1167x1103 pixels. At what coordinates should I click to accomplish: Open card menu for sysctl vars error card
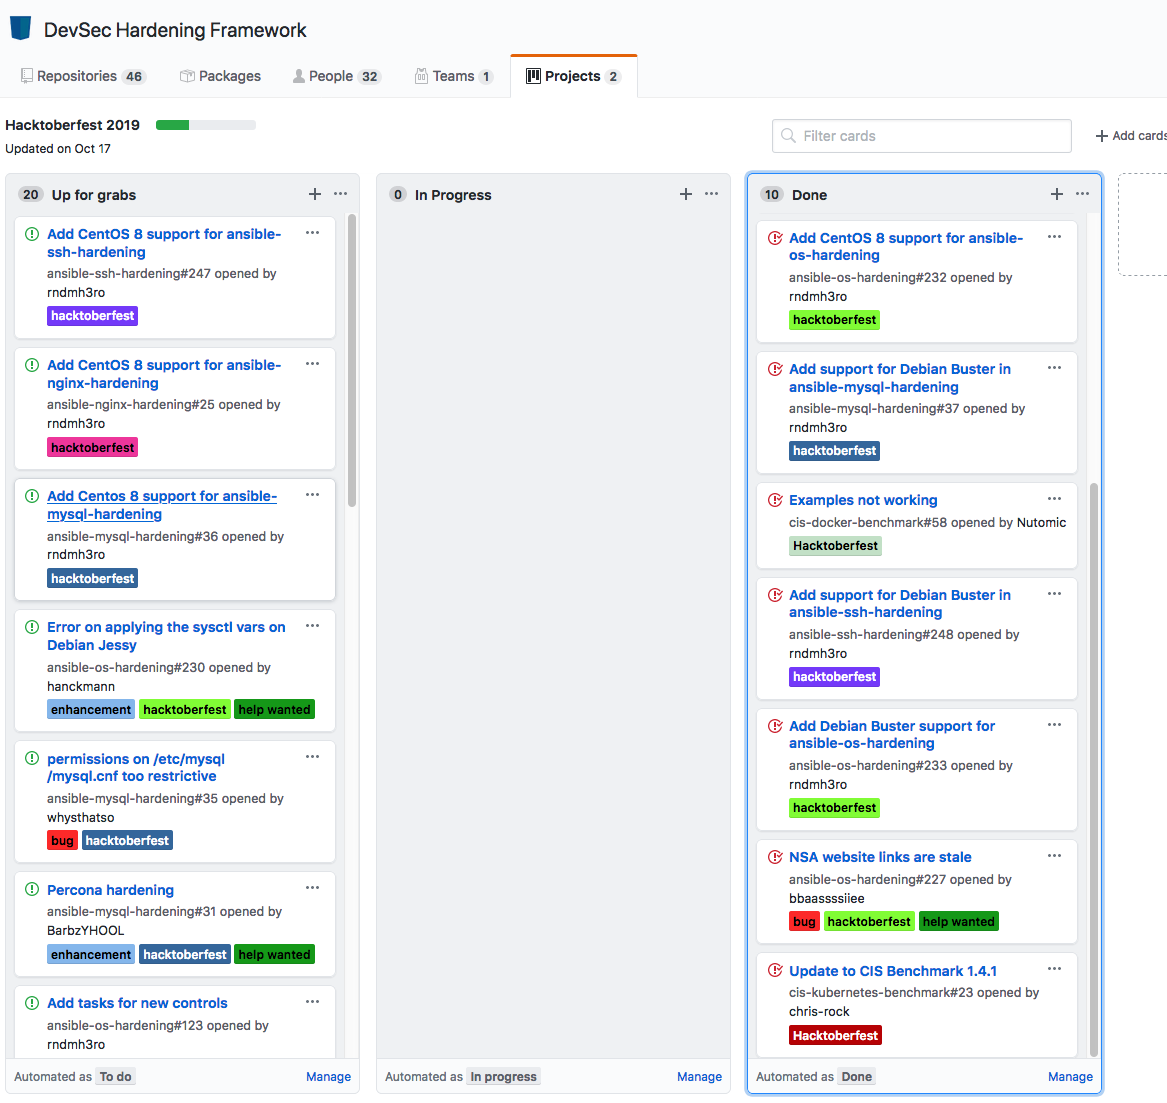(x=313, y=626)
